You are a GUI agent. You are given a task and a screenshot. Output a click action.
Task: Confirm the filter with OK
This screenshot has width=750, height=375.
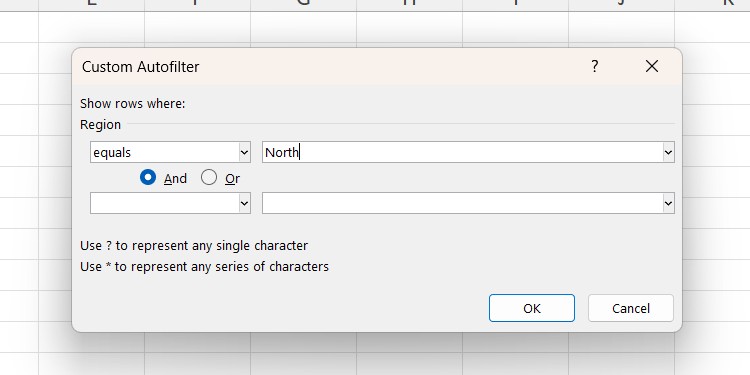pos(531,308)
